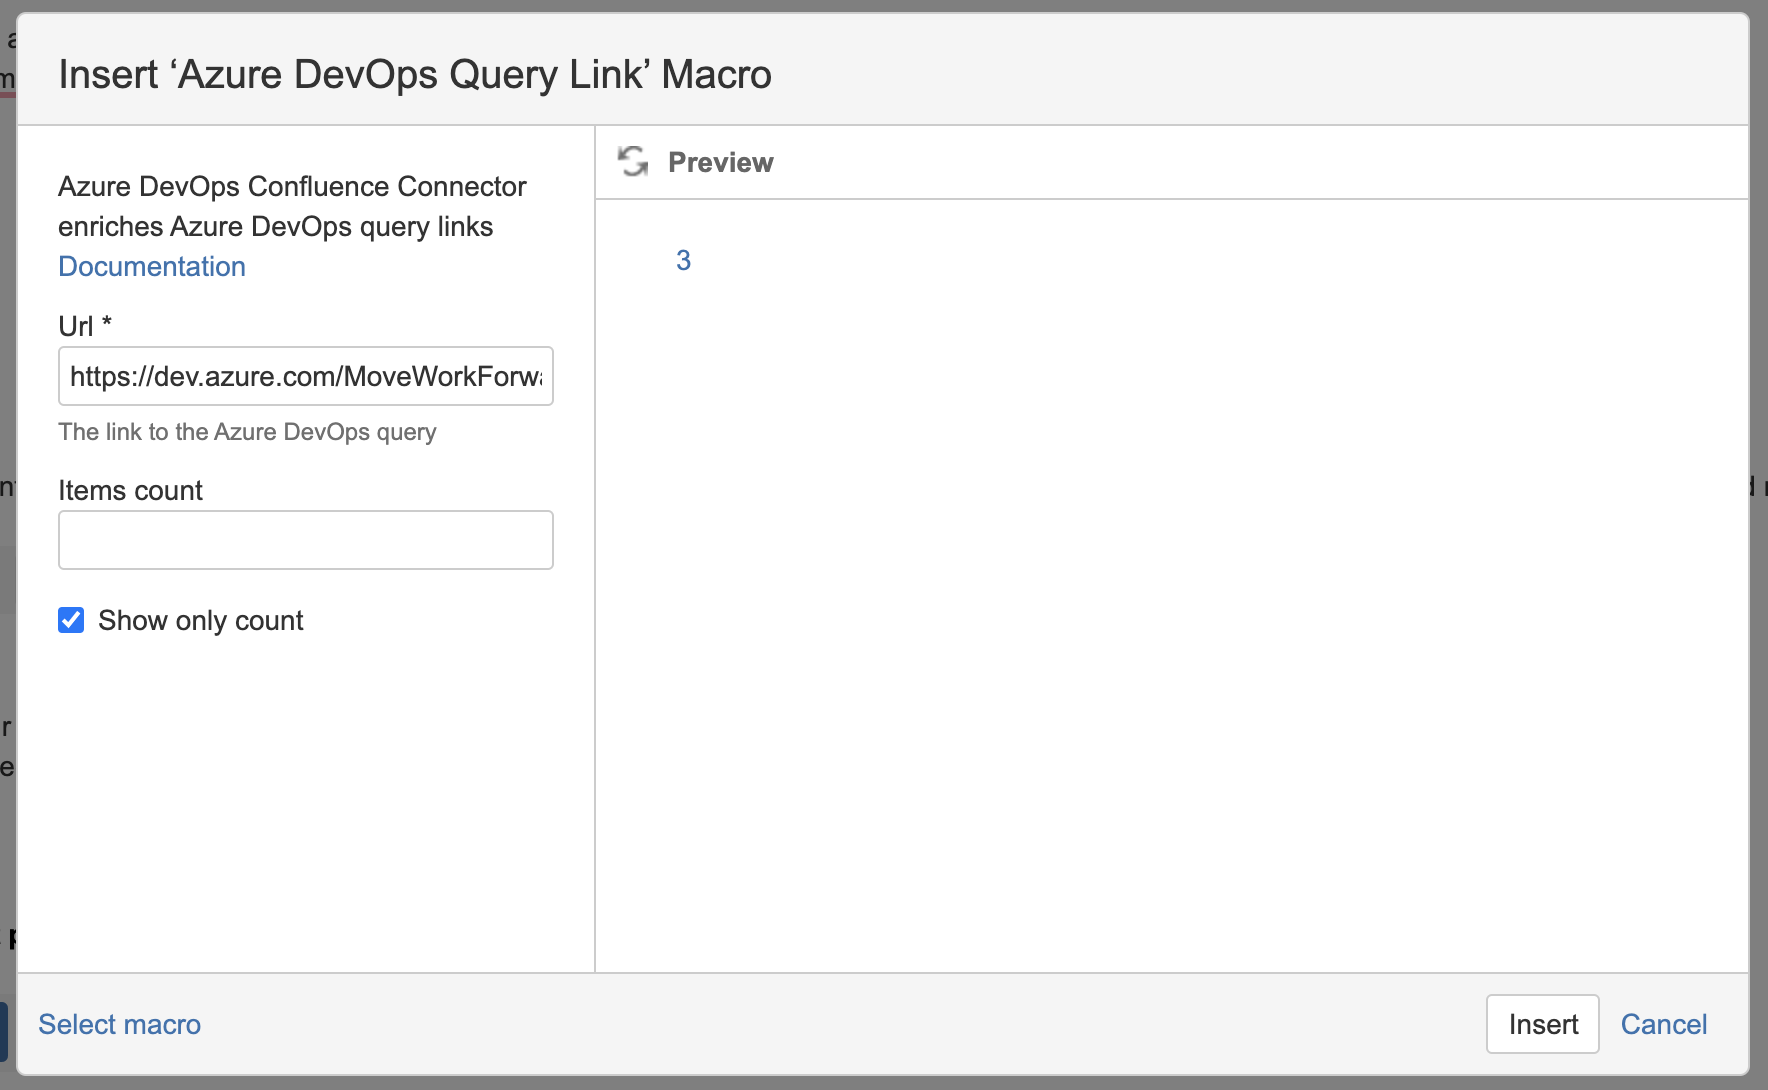
Task: Click the Url help text below the field
Action: (x=247, y=432)
